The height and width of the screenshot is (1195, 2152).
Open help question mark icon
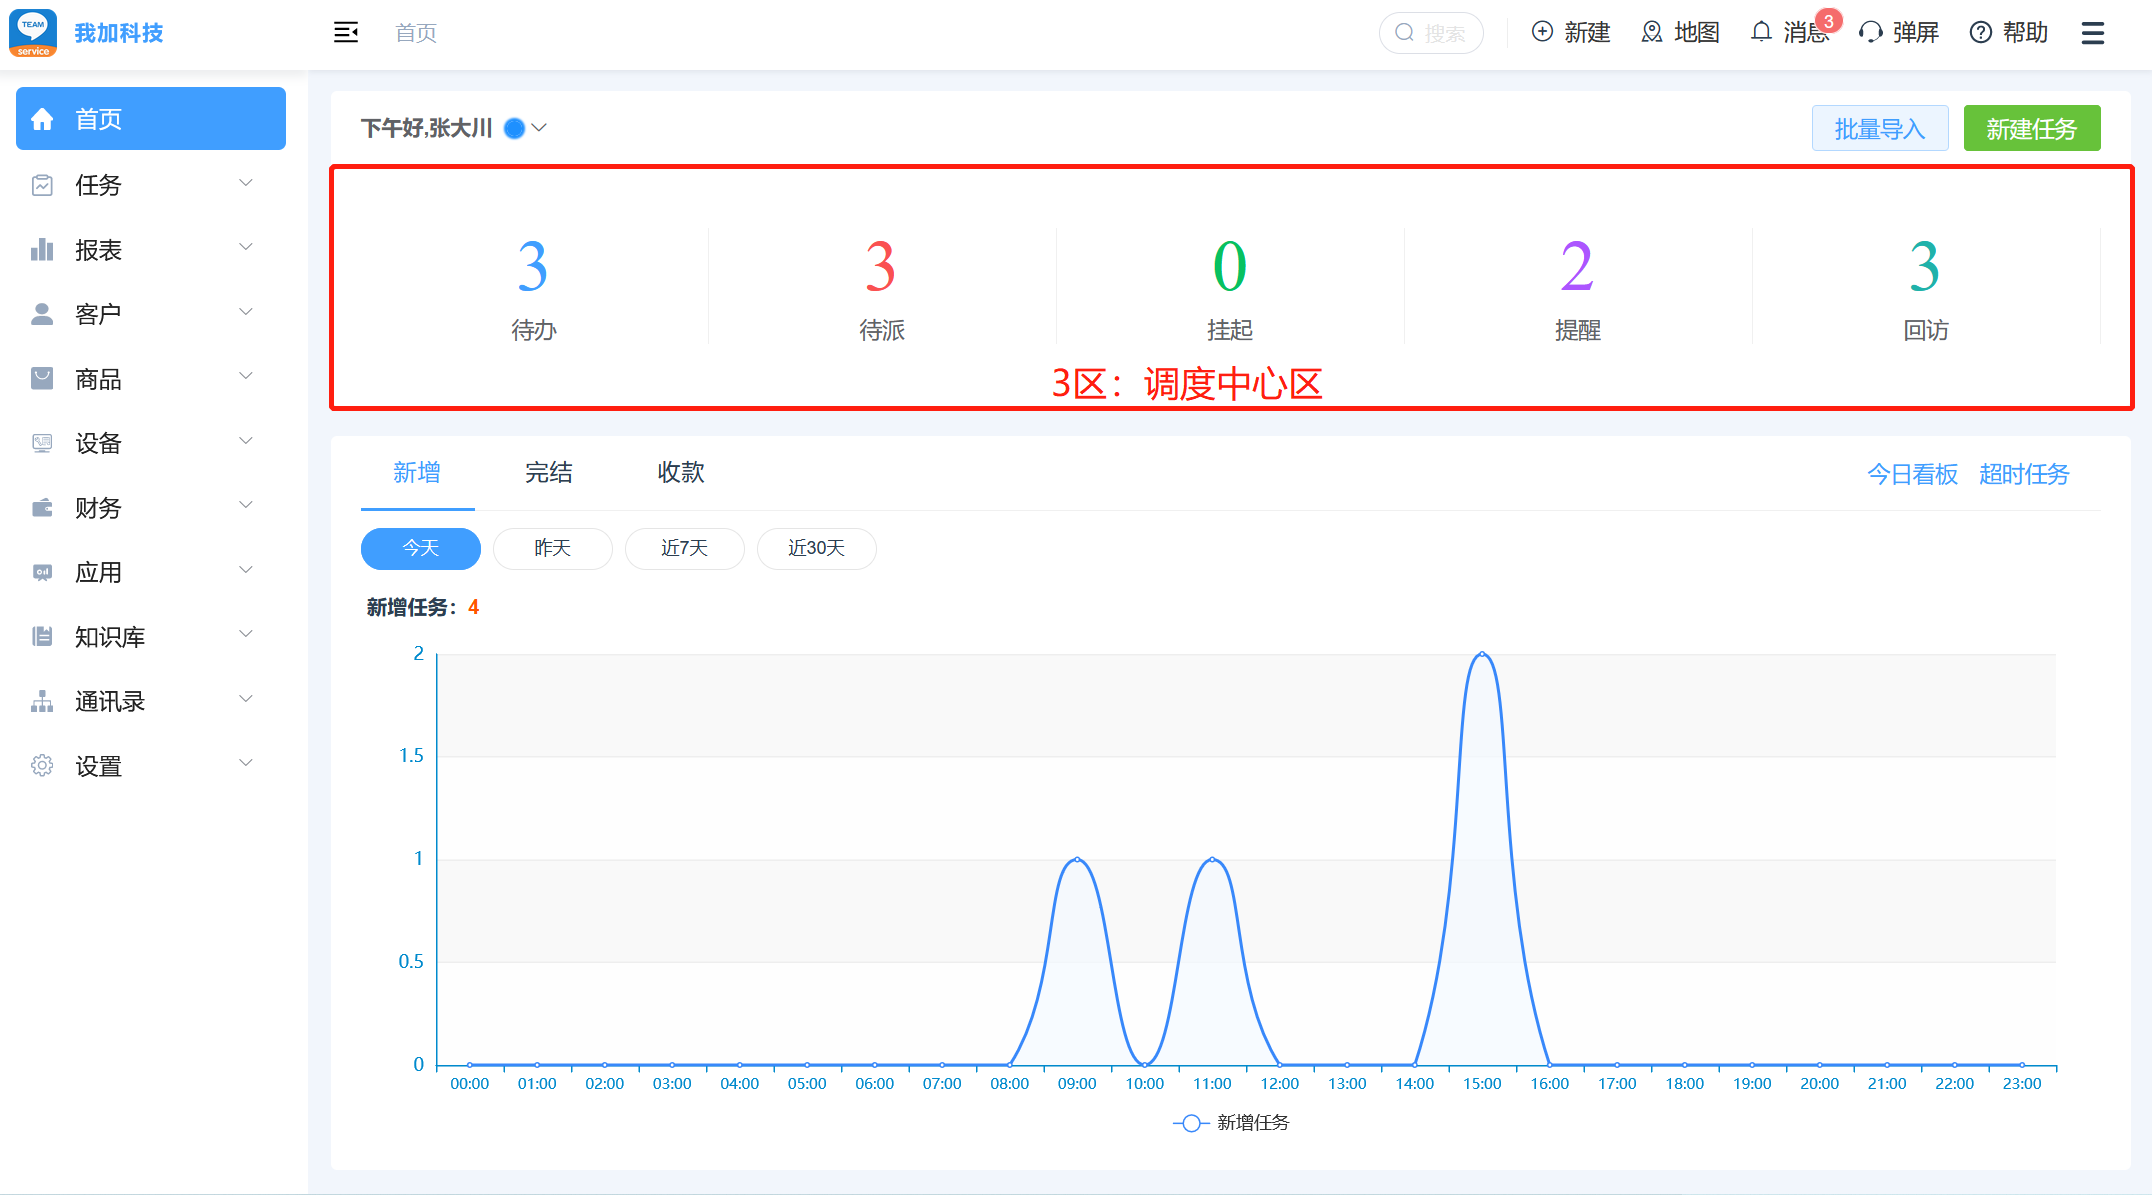coord(1980,33)
